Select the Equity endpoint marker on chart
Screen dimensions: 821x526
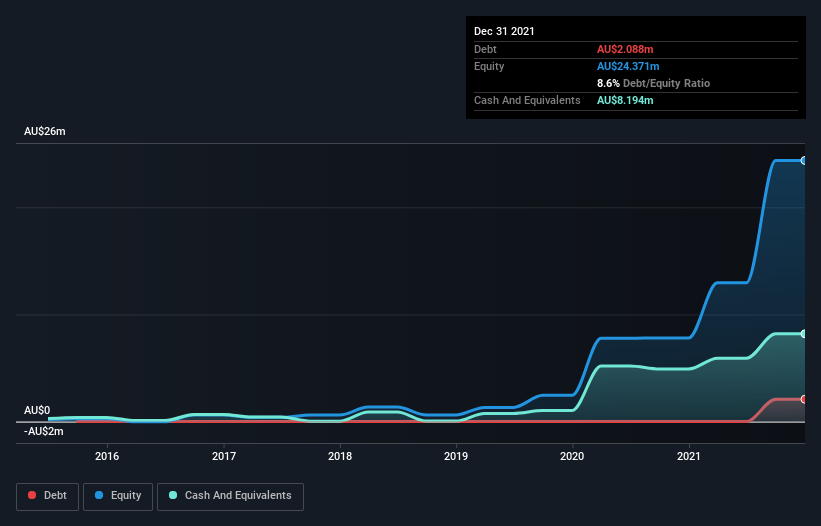pyautogui.click(x=804, y=161)
